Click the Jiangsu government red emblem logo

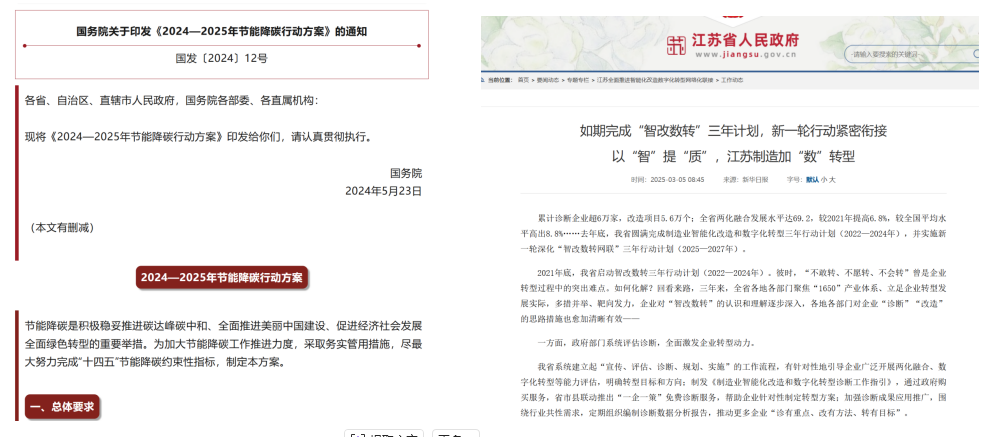coord(677,45)
